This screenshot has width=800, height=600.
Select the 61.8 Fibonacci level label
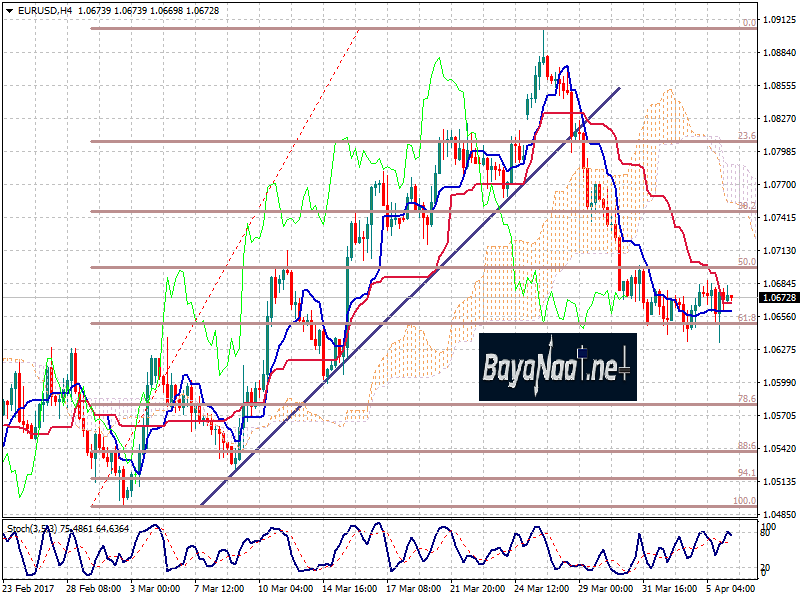tap(746, 317)
